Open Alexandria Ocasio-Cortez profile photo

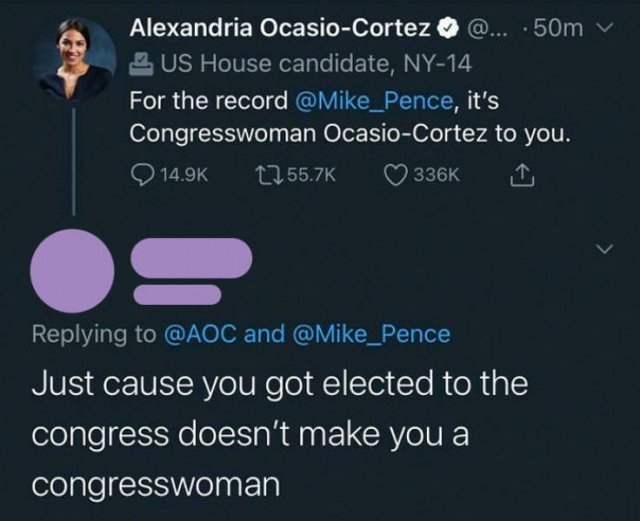click(76, 60)
